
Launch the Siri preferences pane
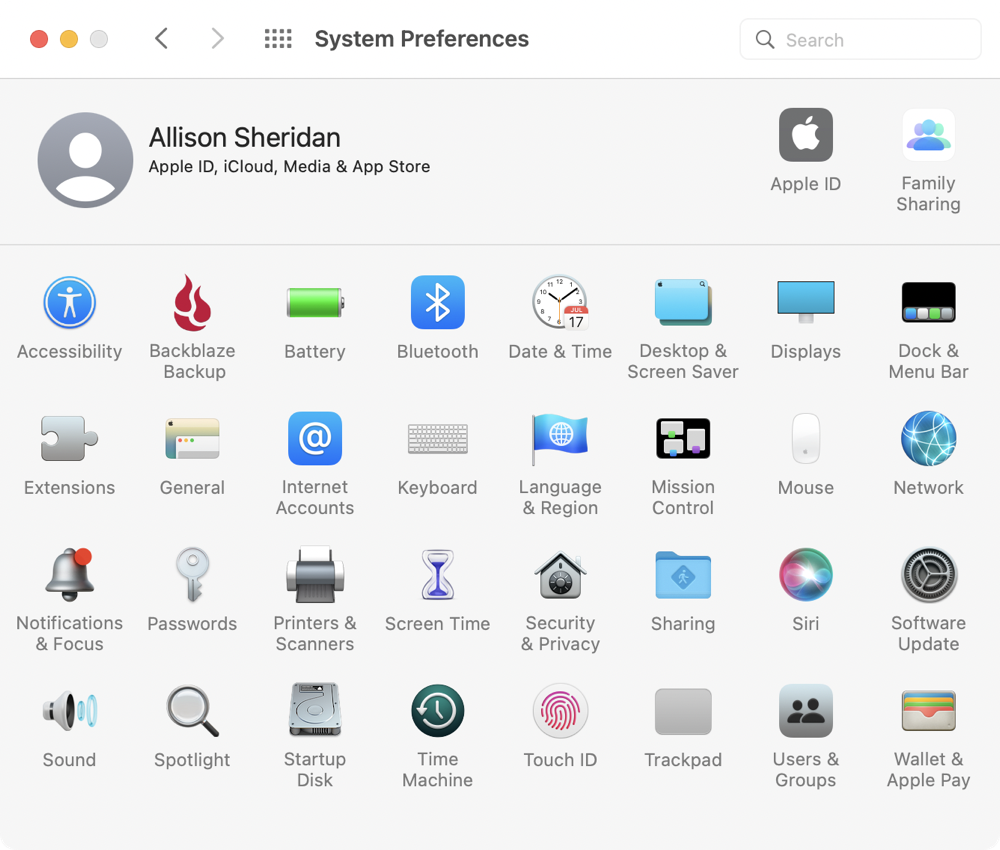[x=805, y=575]
